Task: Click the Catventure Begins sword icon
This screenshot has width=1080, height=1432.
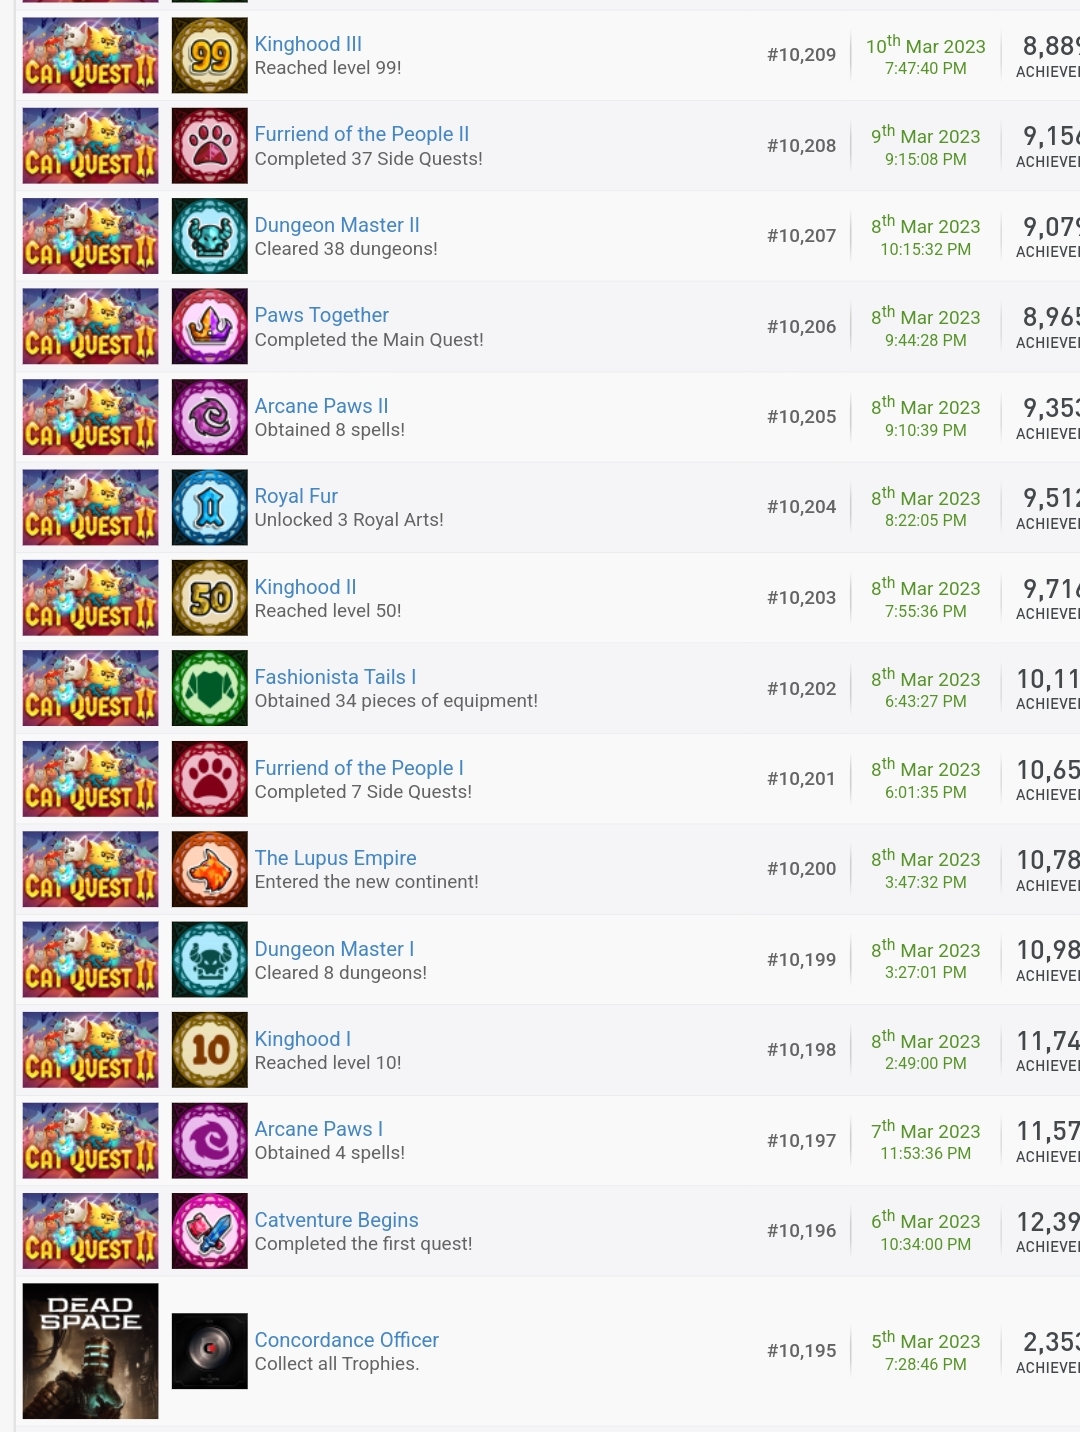Action: (x=210, y=1231)
